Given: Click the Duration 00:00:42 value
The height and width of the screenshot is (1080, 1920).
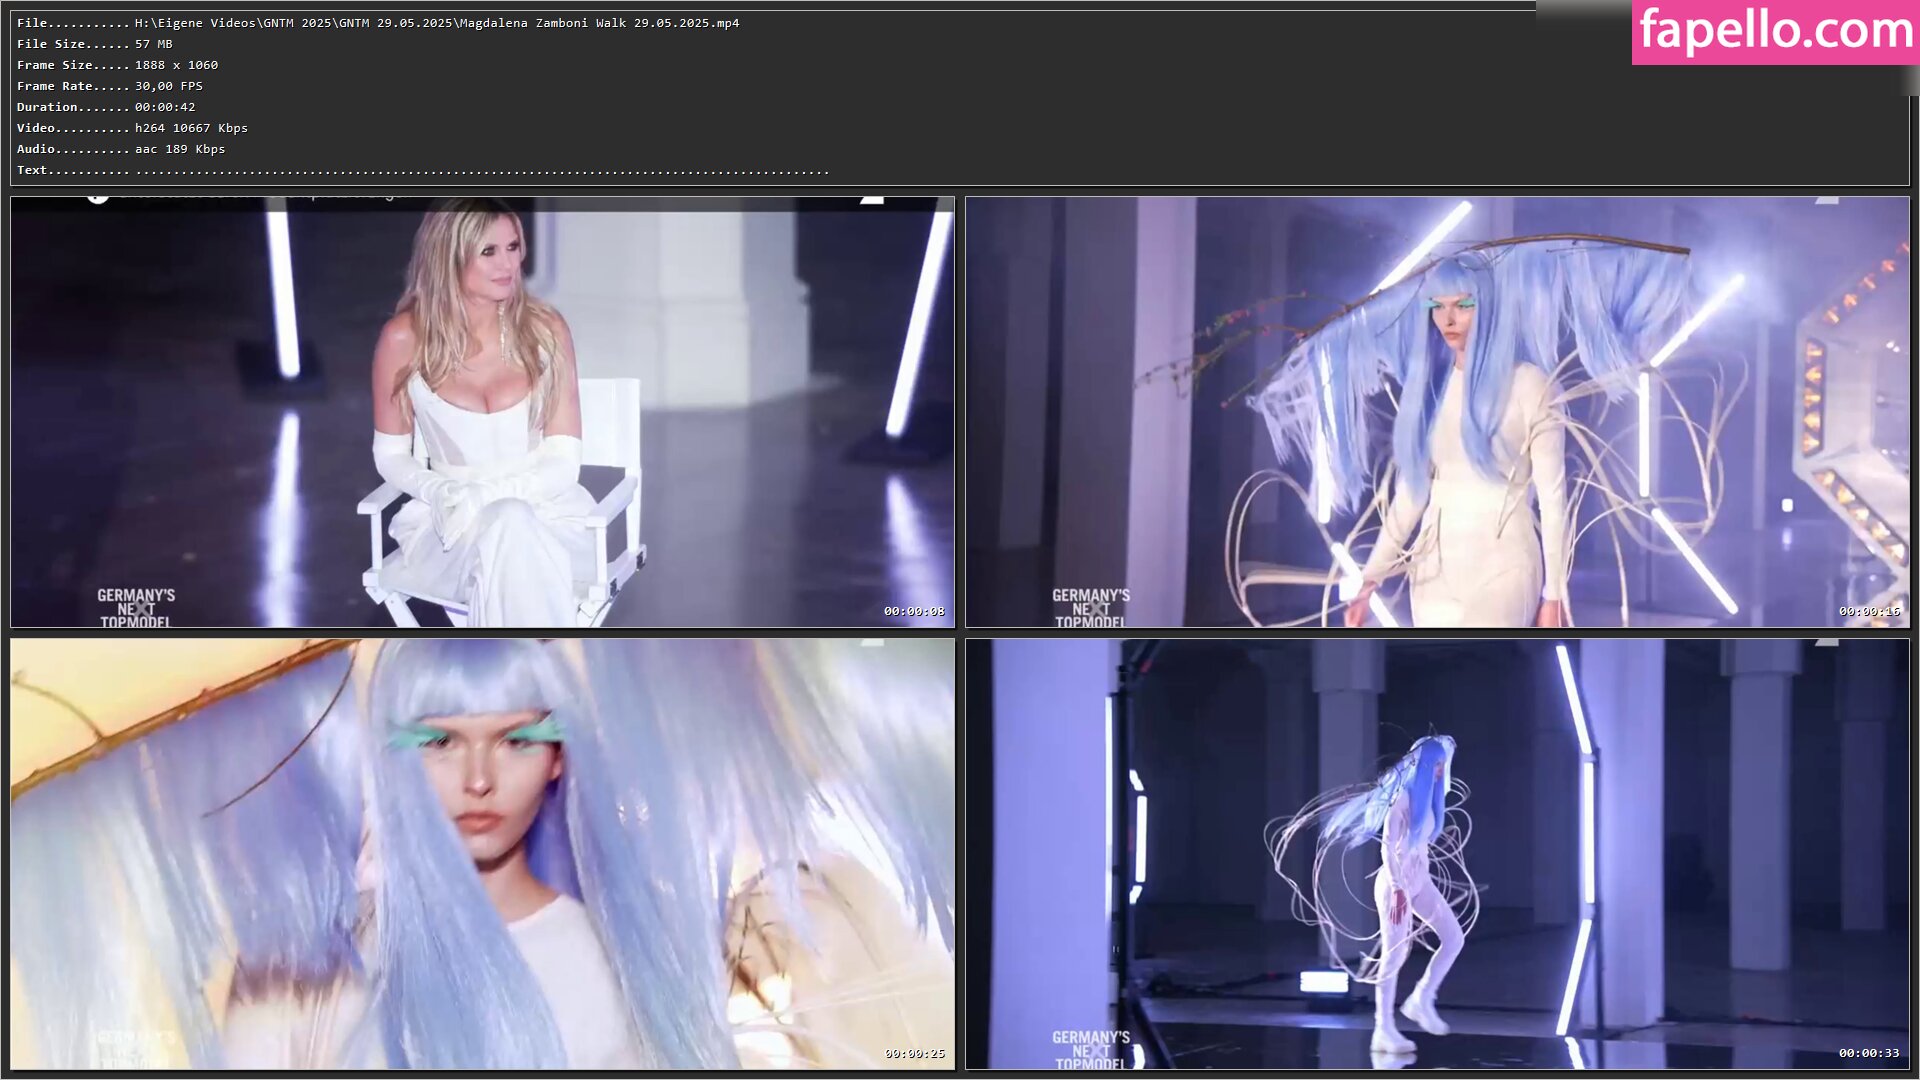Looking at the screenshot, I should [x=165, y=107].
